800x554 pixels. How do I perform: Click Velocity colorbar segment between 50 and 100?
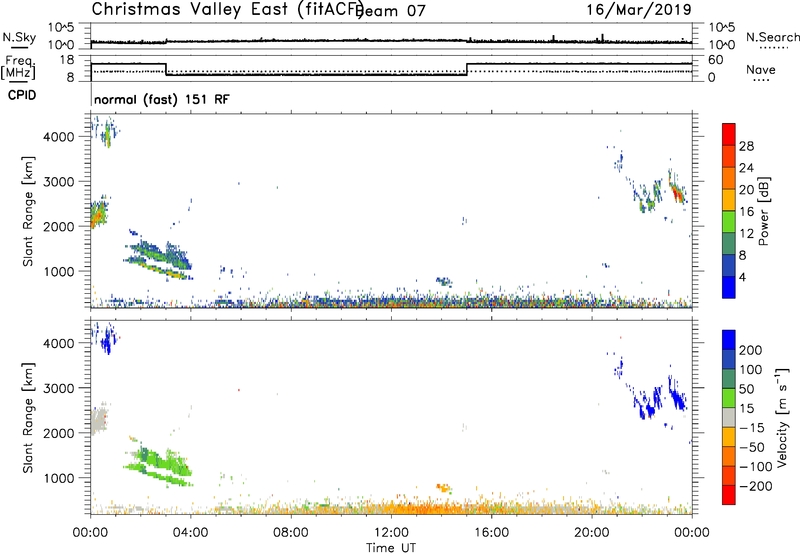pos(729,379)
